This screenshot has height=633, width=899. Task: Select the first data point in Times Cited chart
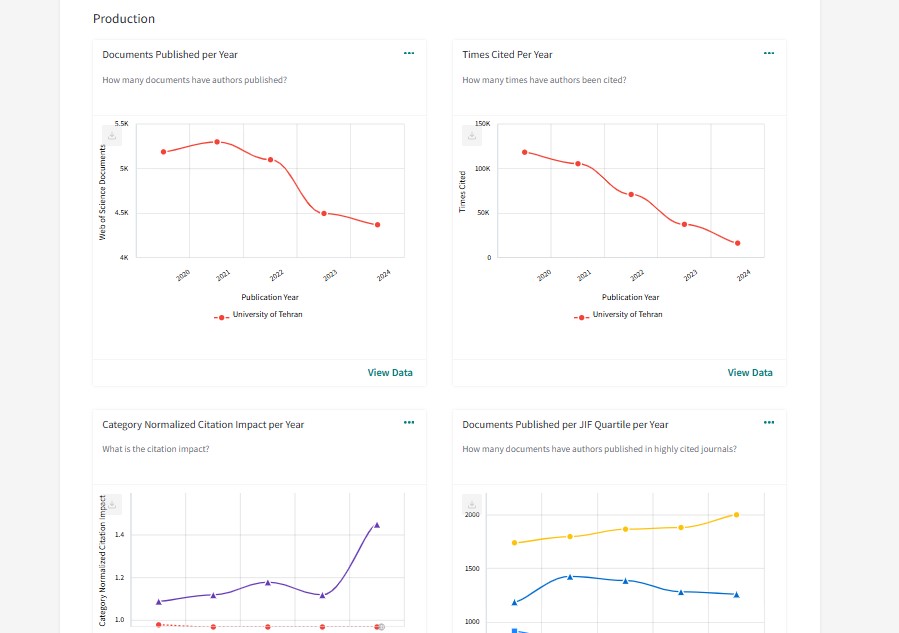point(524,152)
